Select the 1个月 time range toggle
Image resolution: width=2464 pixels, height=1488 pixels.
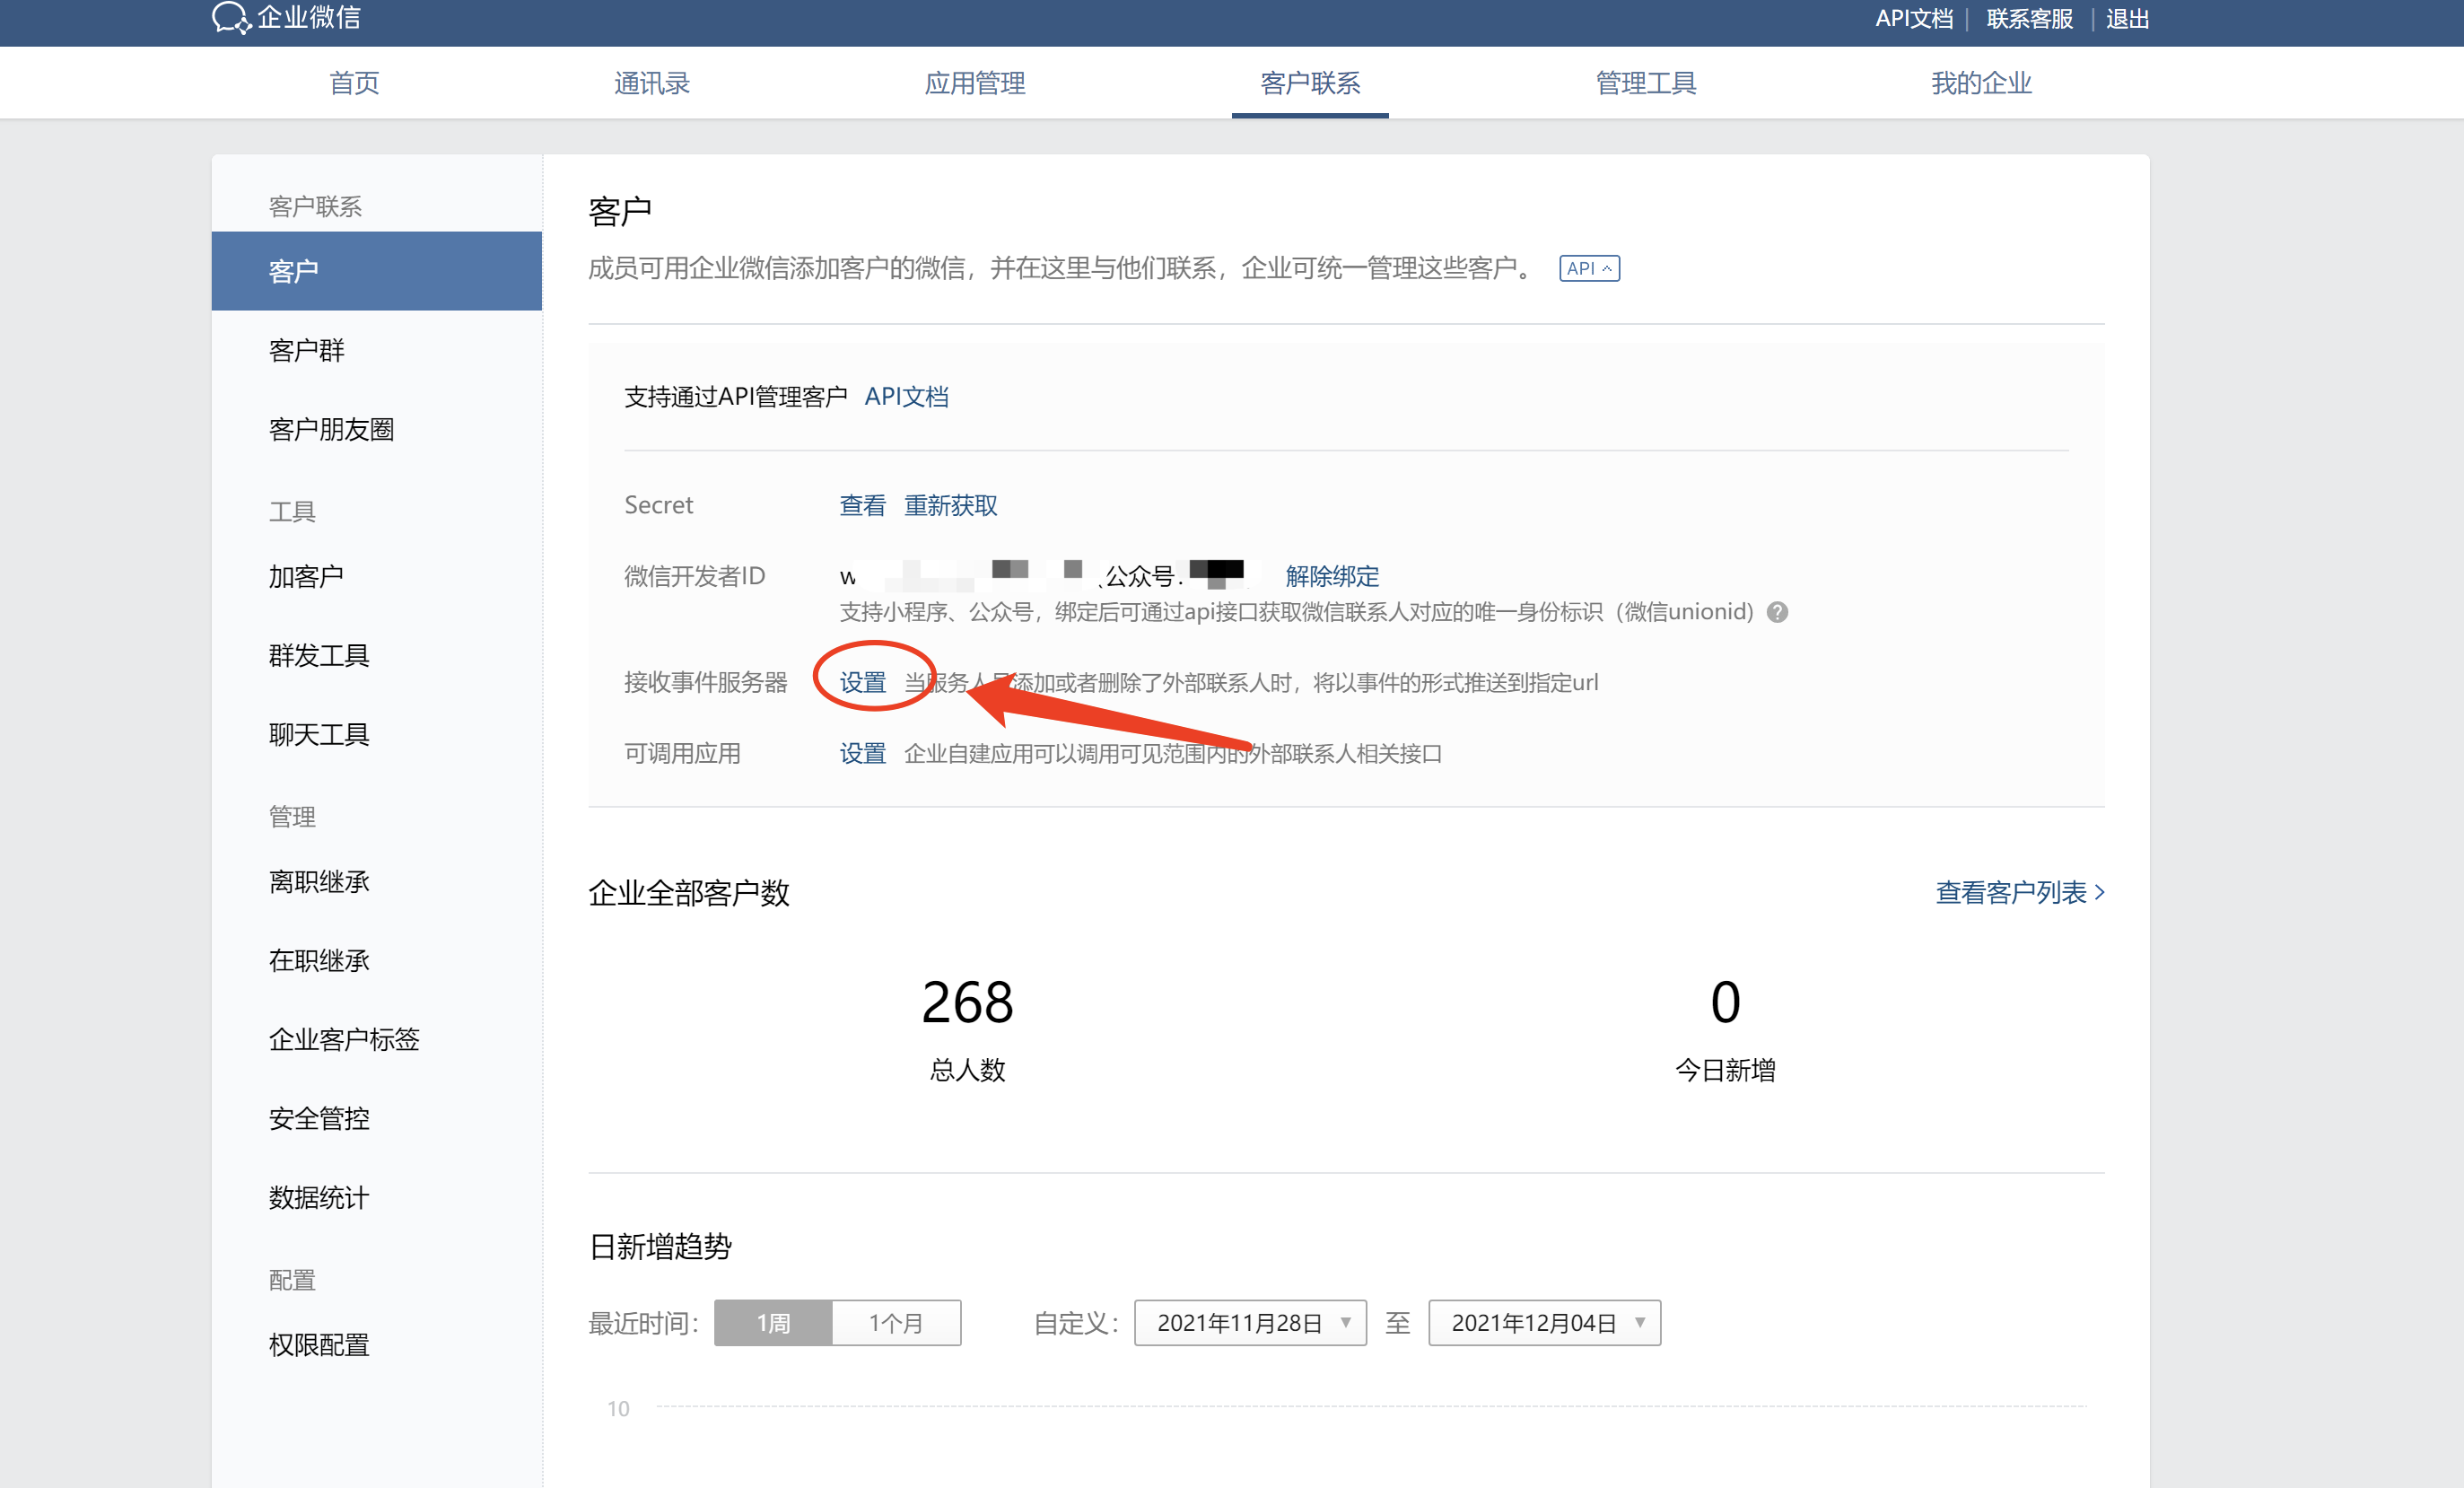point(896,1323)
